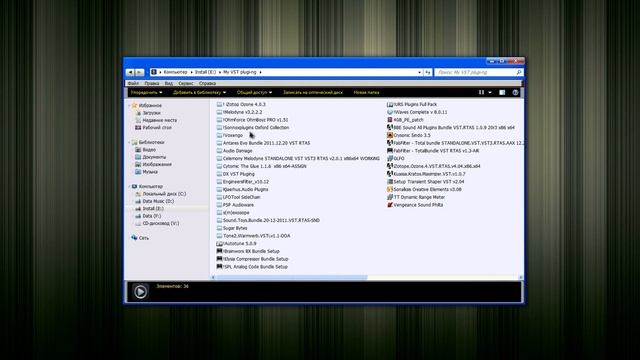Click the !SPL Analog Code Bundle Setup icon

(220, 267)
